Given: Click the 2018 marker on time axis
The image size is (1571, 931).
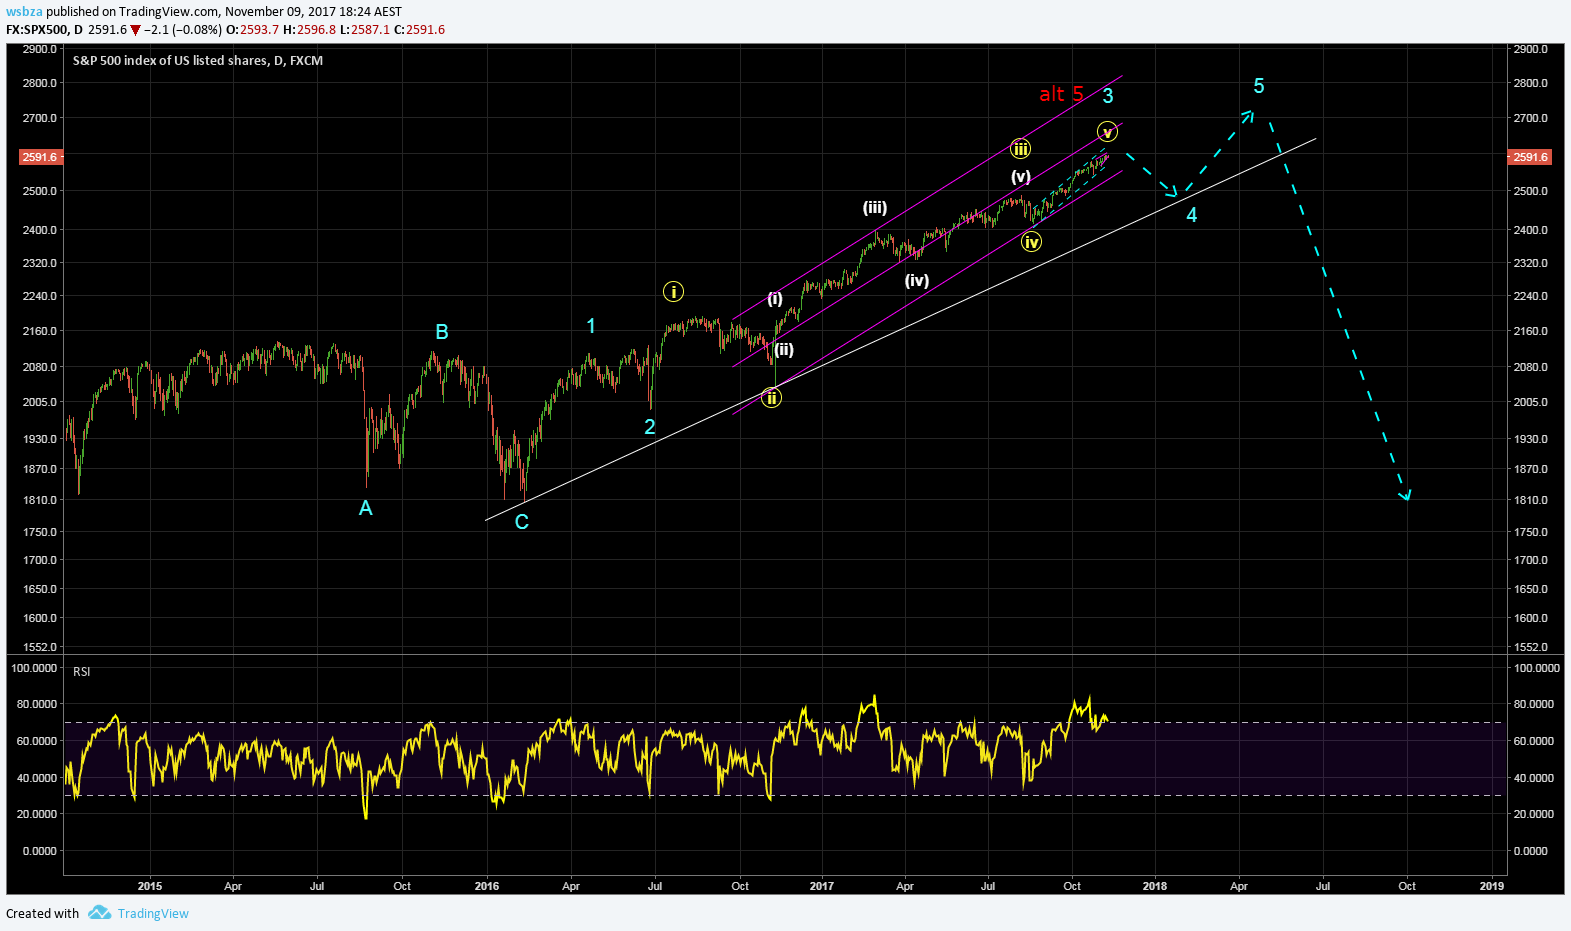Looking at the screenshot, I should (1155, 886).
